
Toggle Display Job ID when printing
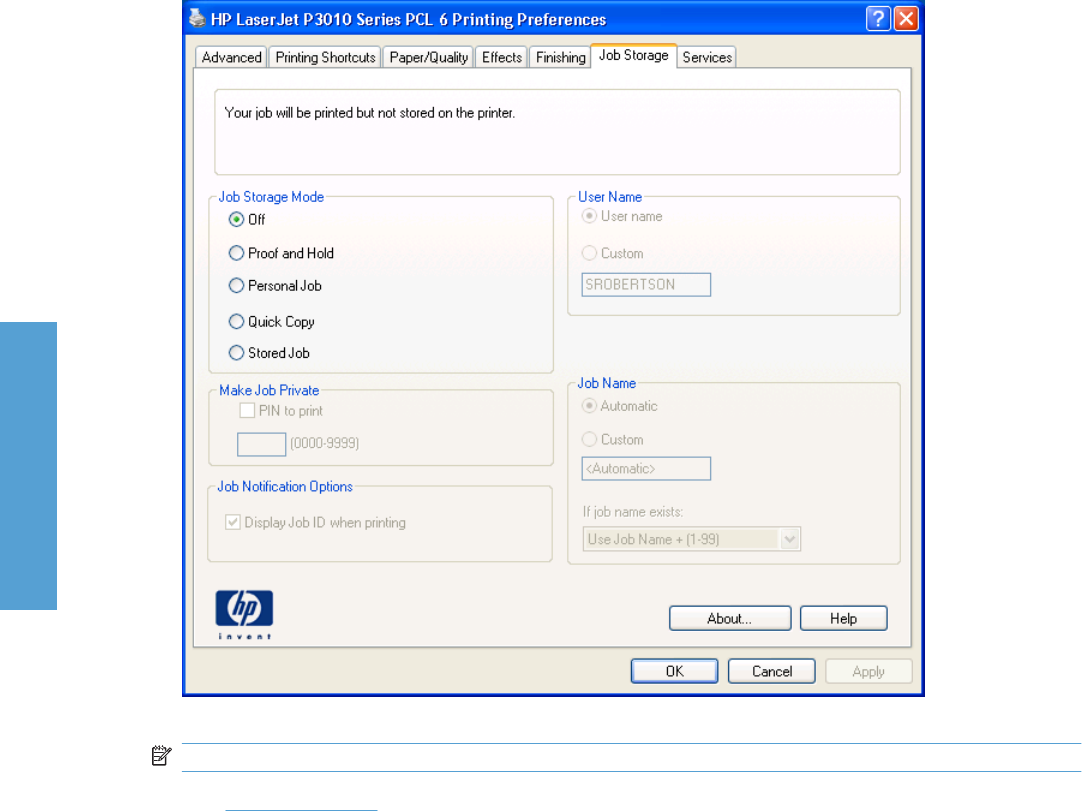coord(233,522)
